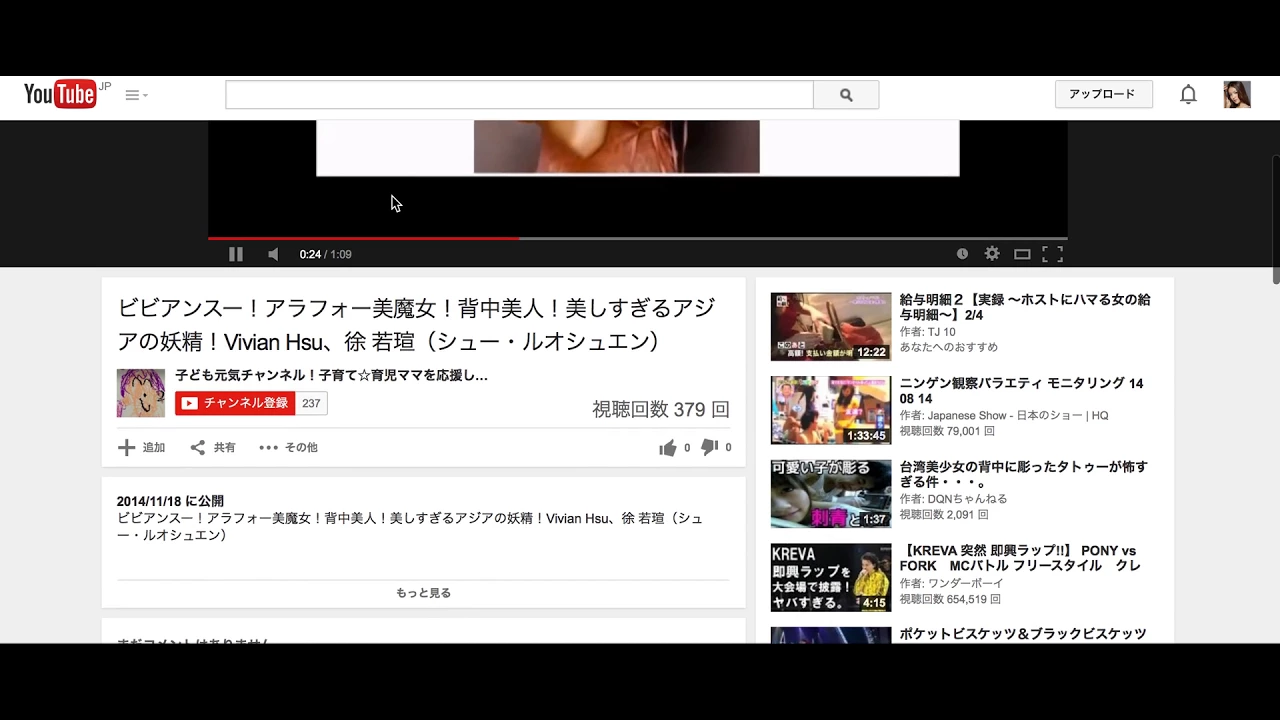Focus the YouTube search box
This screenshot has height=720, width=1280.
pyautogui.click(x=519, y=95)
